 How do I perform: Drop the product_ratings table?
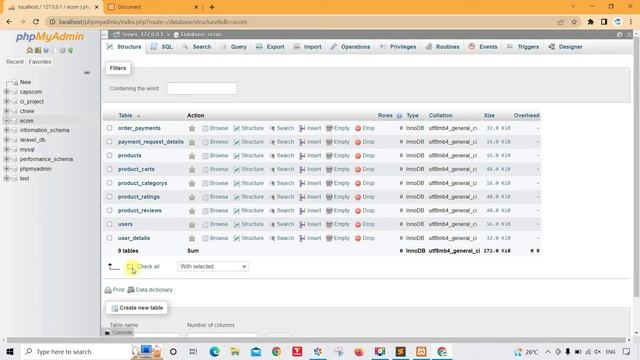pyautogui.click(x=365, y=197)
